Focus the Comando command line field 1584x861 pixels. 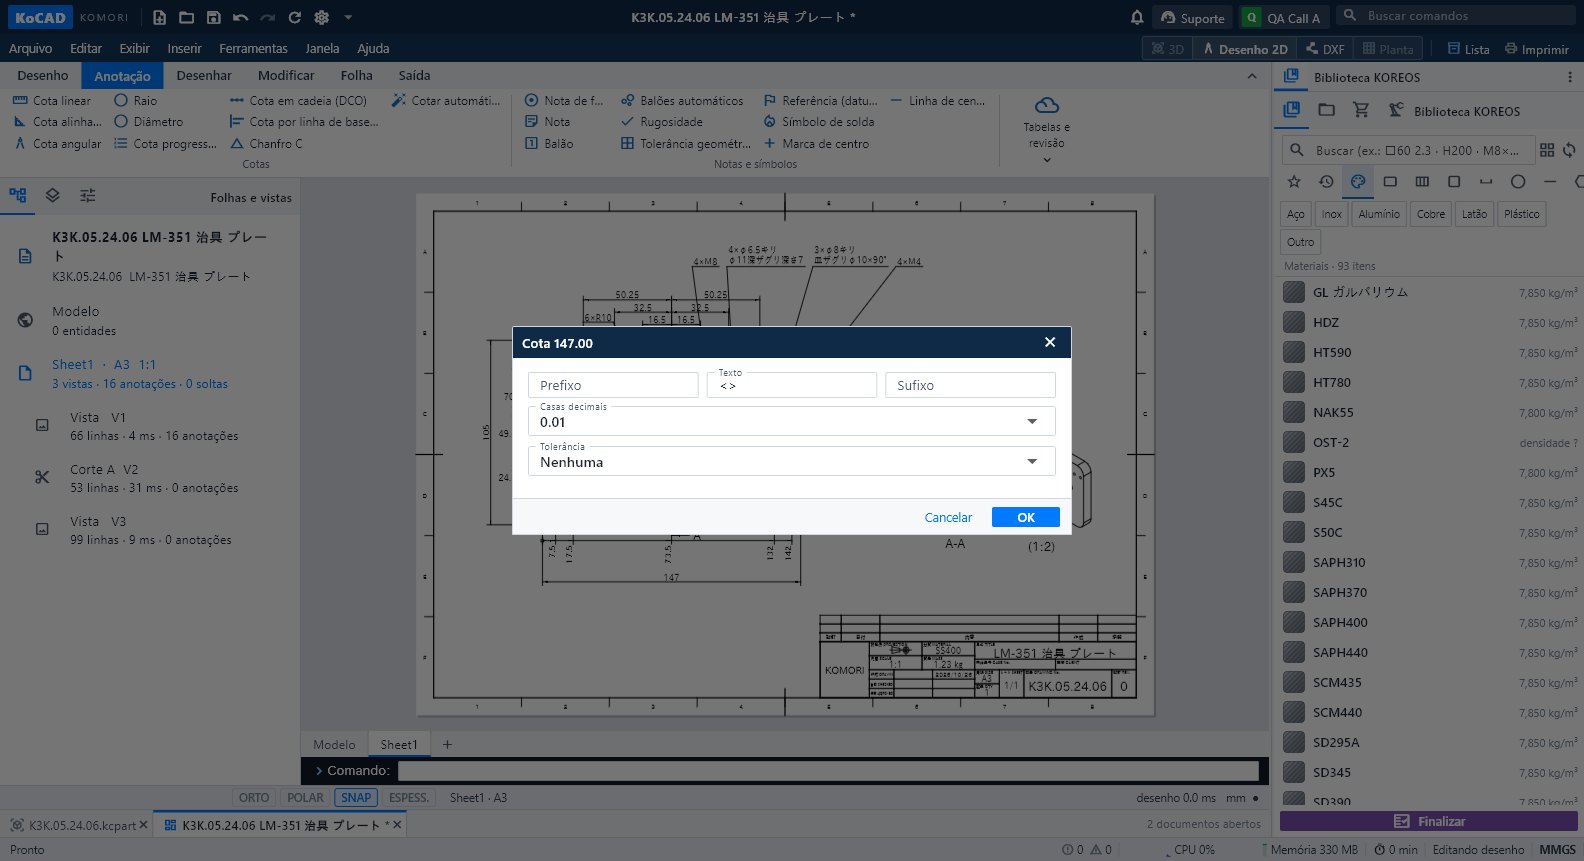pyautogui.click(x=828, y=771)
